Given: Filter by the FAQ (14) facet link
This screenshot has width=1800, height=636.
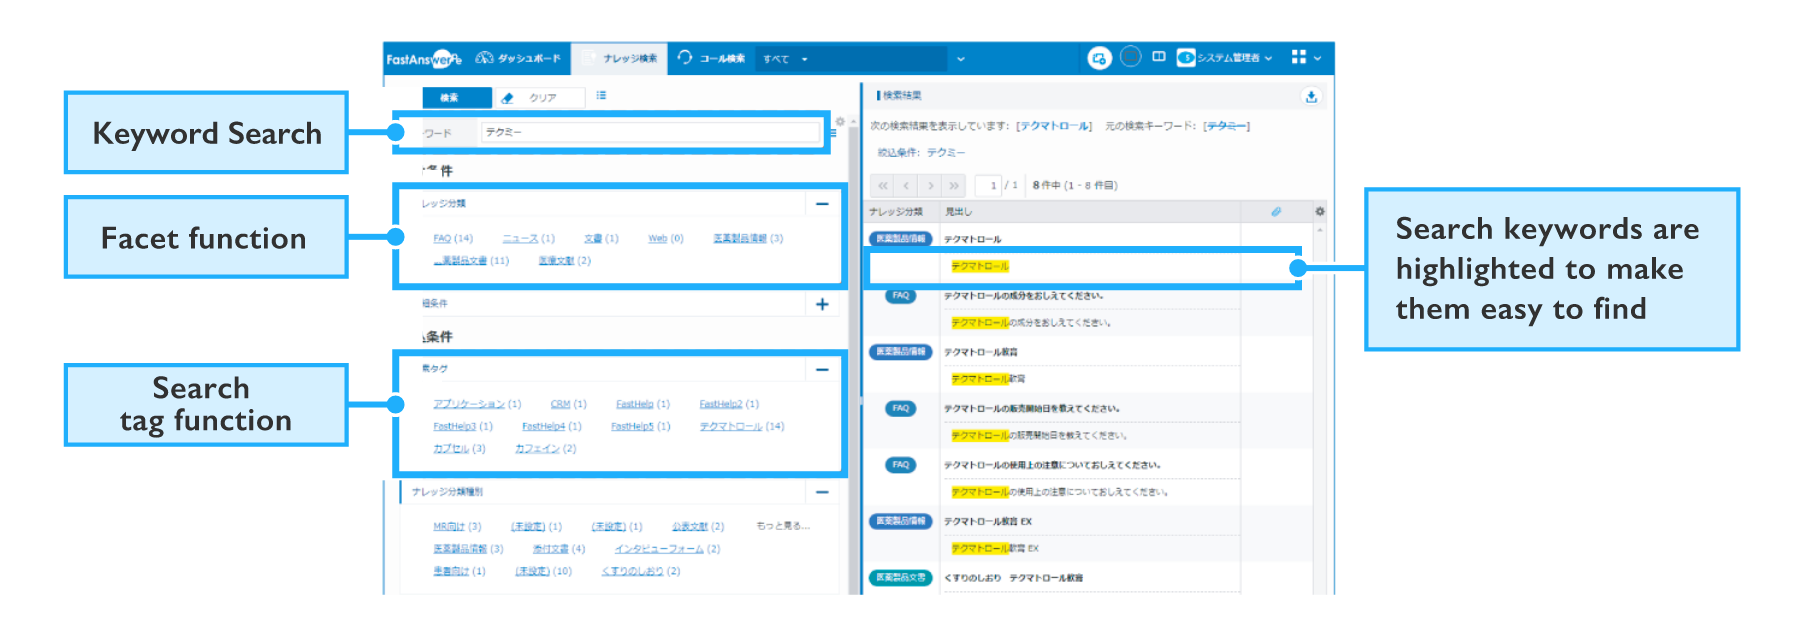Looking at the screenshot, I should pyautogui.click(x=452, y=239).
